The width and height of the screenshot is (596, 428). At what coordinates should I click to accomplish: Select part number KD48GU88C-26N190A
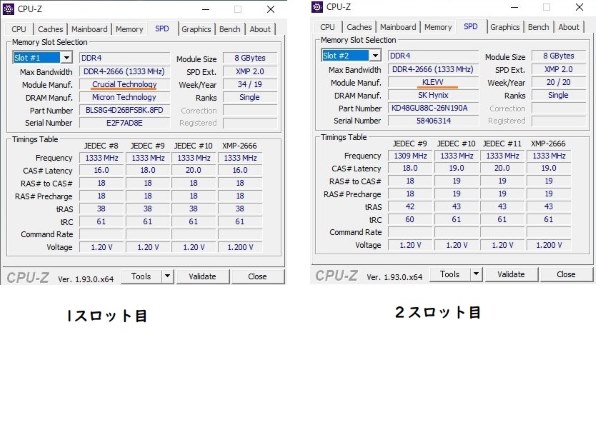coord(433,108)
